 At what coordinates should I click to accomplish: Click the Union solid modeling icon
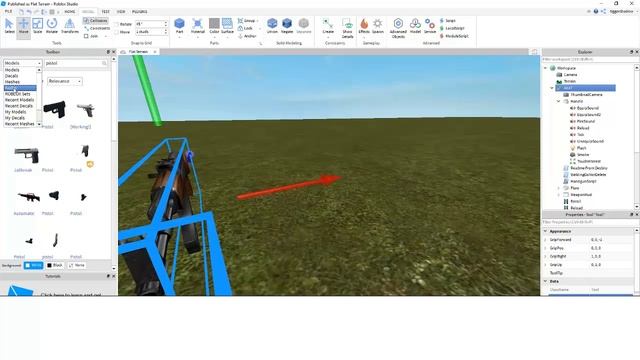(x=272, y=26)
